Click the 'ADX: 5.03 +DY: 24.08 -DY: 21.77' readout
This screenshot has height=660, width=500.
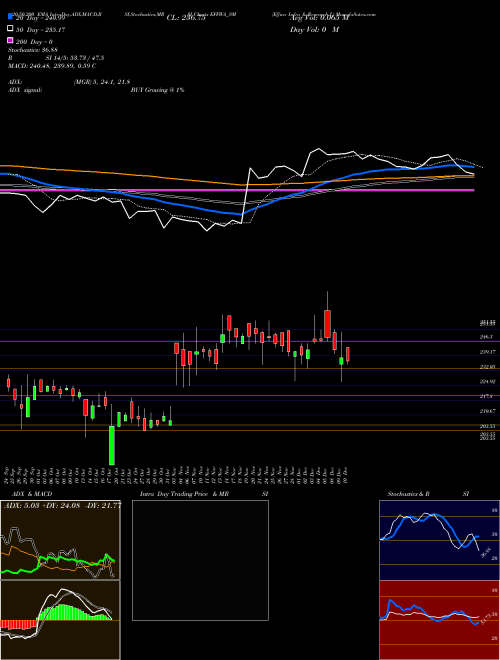coord(62,506)
